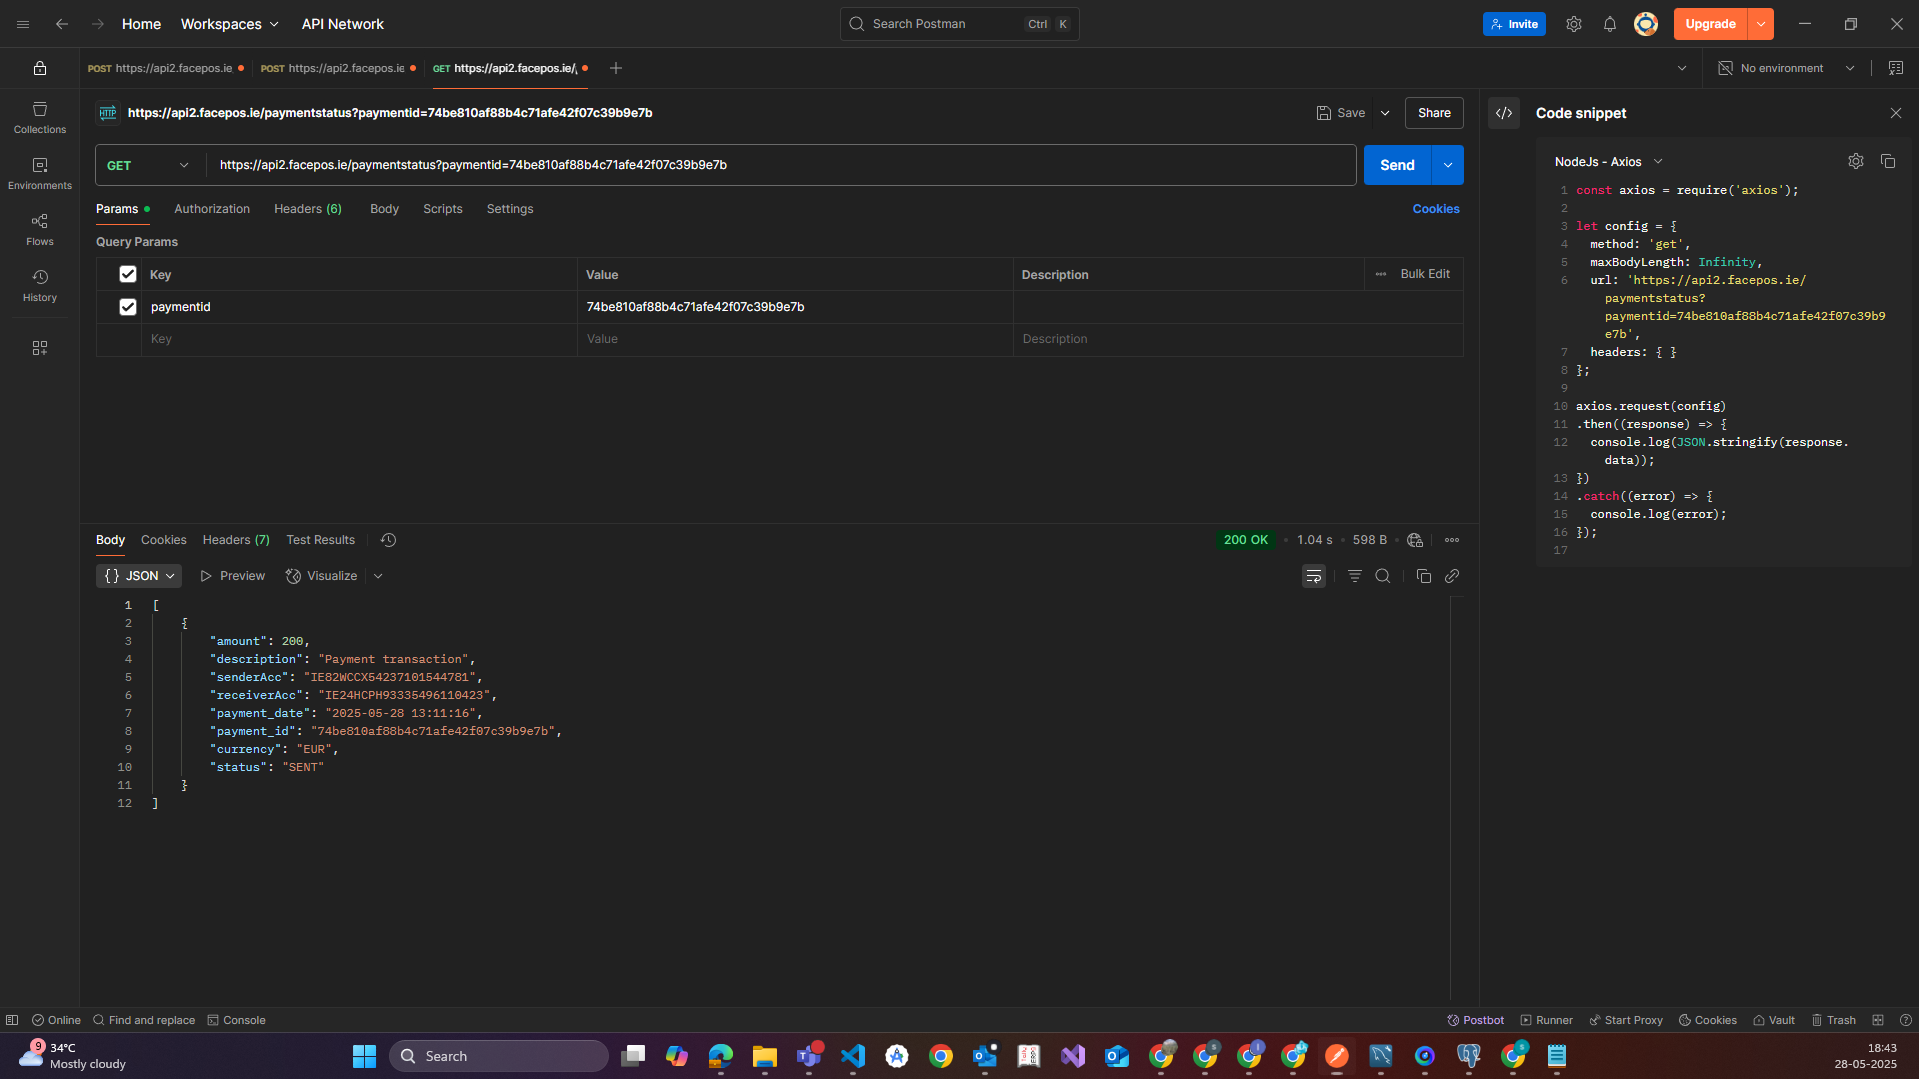This screenshot has width=1919, height=1079.
Task: Open the Cookies link beside params
Action: pos(1436,209)
